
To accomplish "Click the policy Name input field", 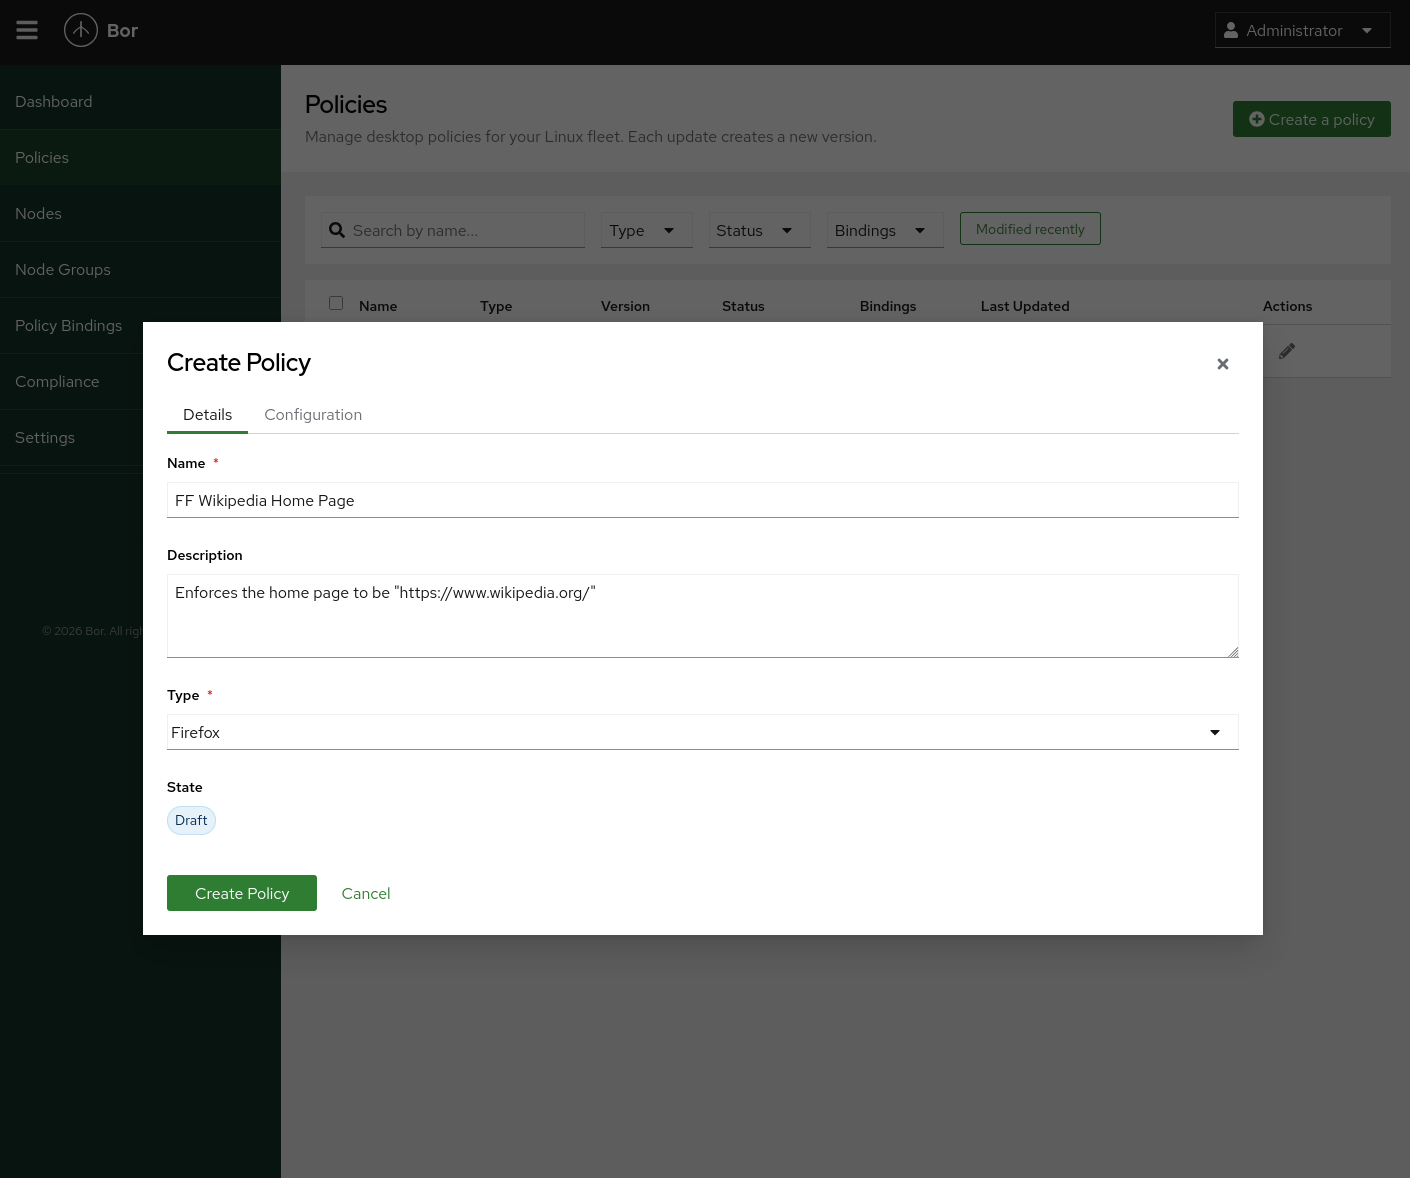I will (702, 500).
